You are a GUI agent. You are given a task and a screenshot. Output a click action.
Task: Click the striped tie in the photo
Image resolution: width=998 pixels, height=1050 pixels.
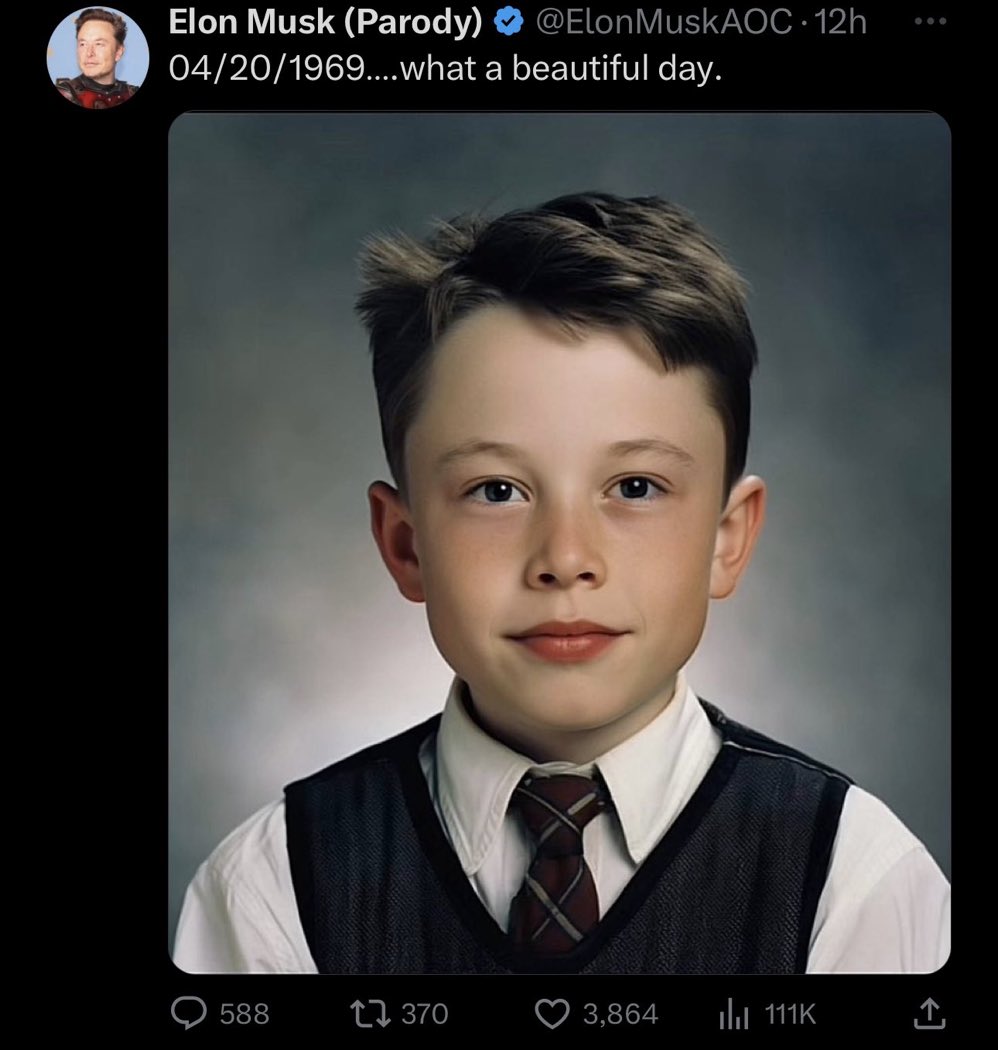pos(557,860)
